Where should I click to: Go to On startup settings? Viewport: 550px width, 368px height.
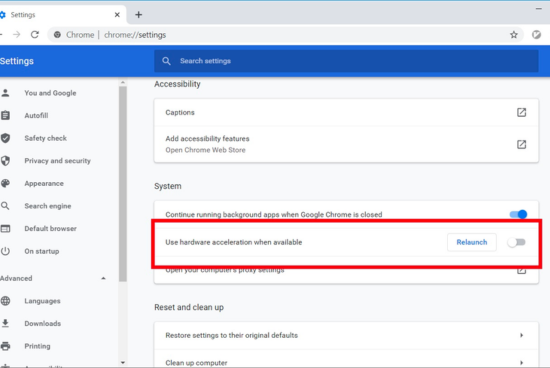point(42,251)
